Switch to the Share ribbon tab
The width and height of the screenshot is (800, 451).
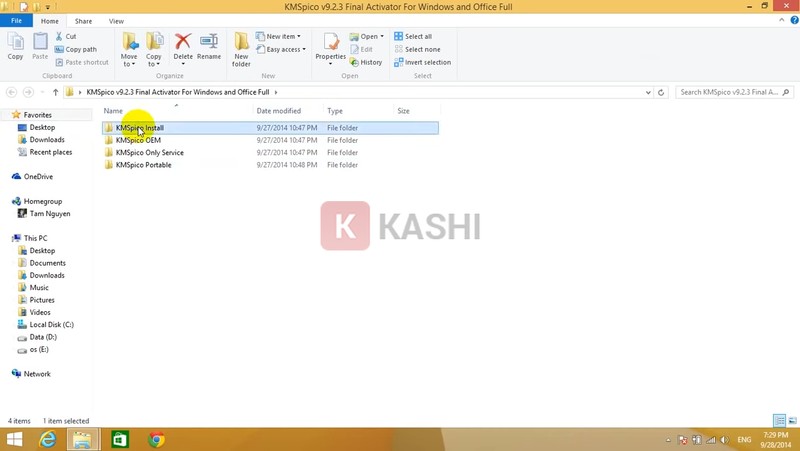pos(83,21)
